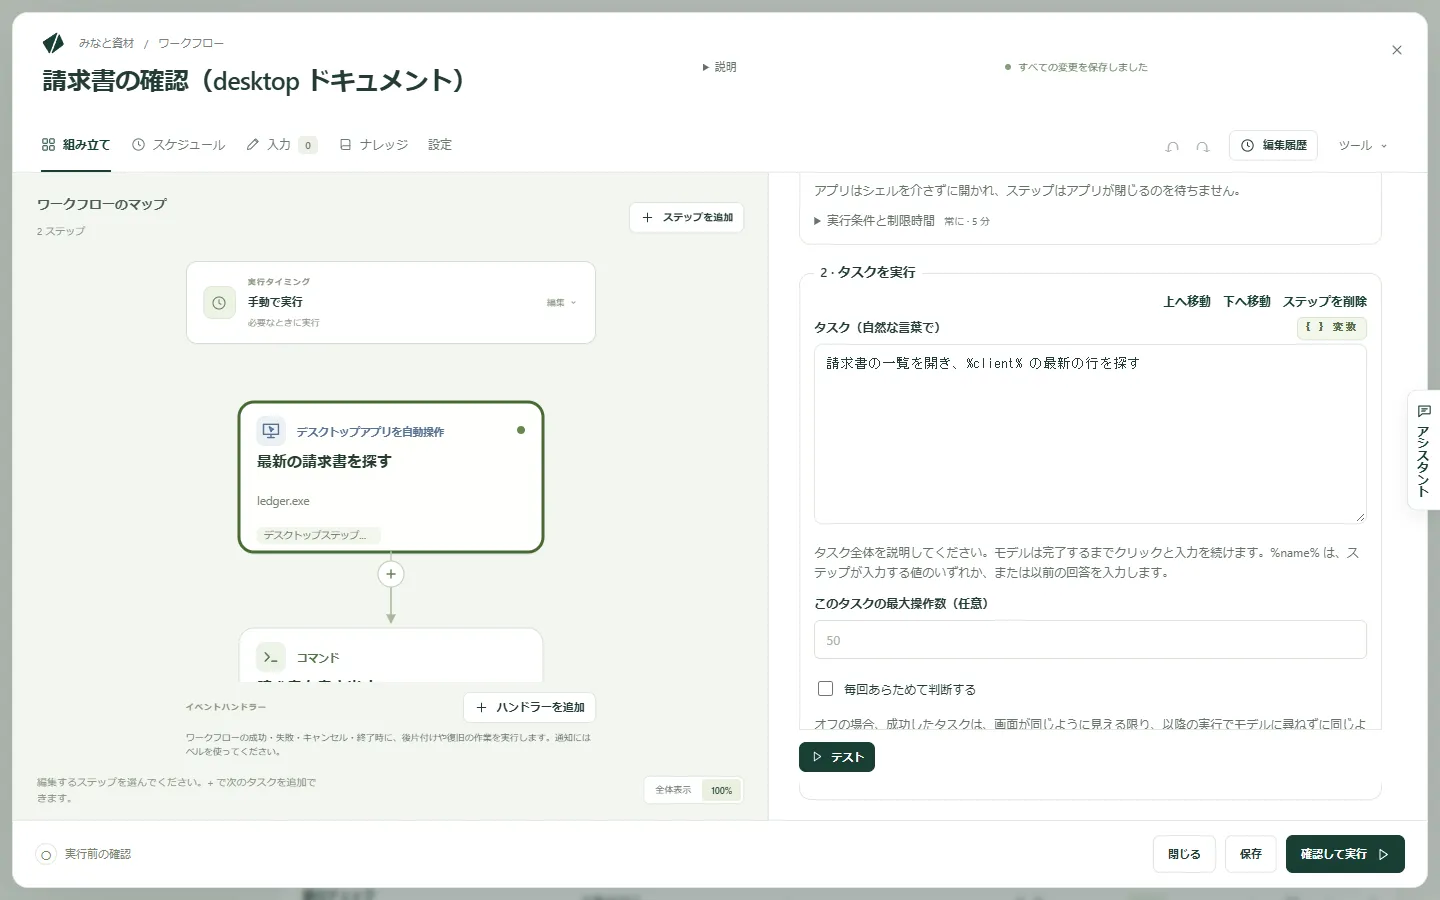This screenshot has width=1440, height=900.
Task: Click 確認して実行 button
Action: coord(1345,854)
